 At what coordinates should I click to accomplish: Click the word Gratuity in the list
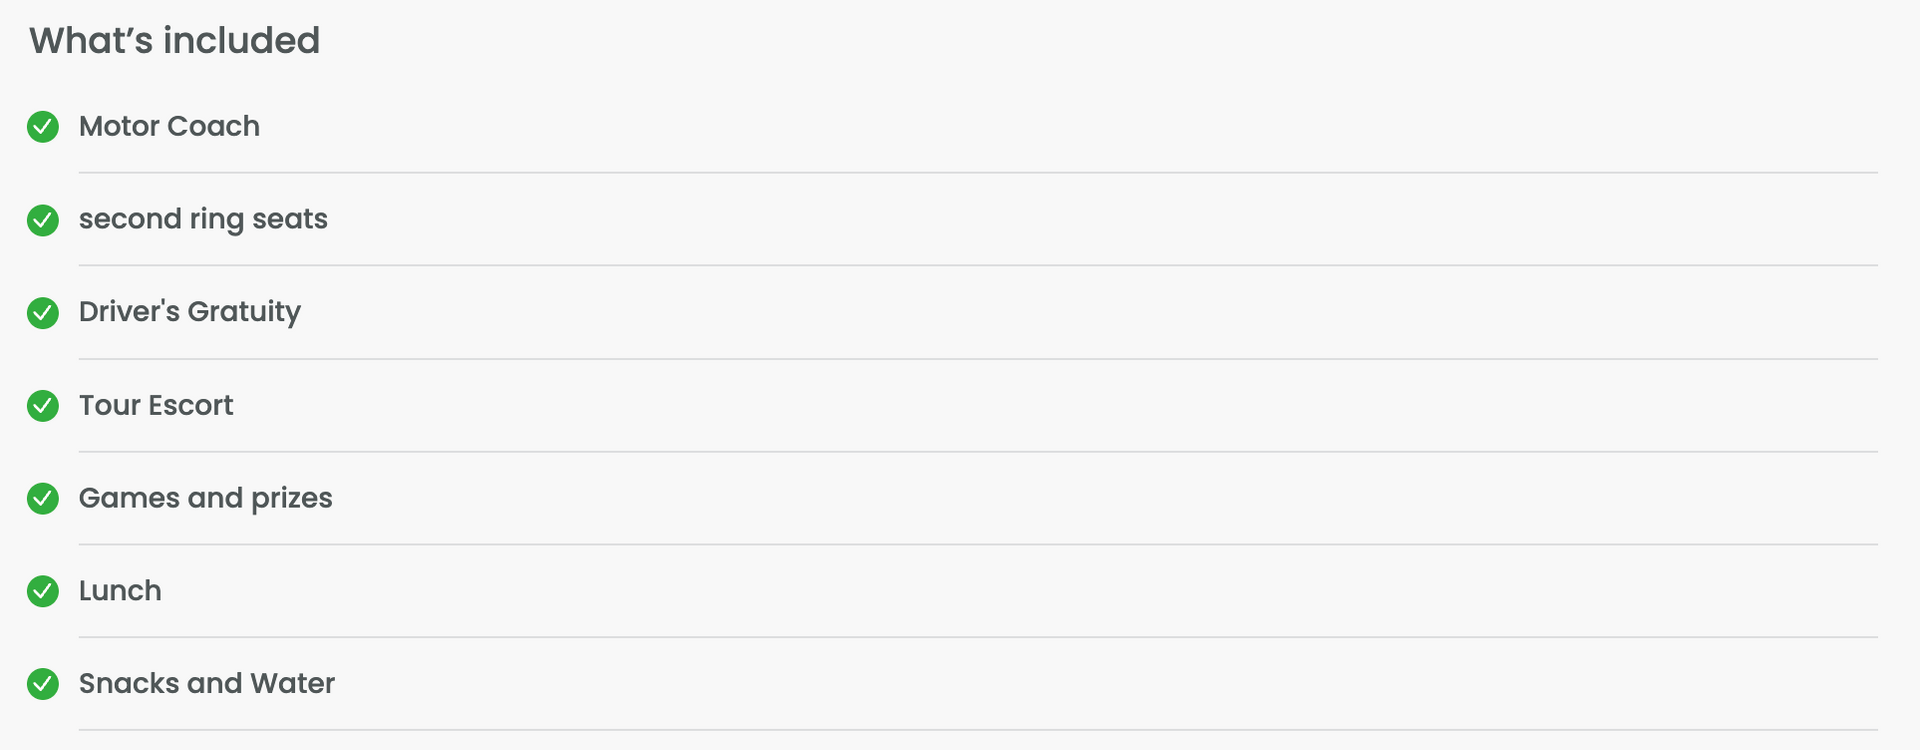(x=244, y=313)
